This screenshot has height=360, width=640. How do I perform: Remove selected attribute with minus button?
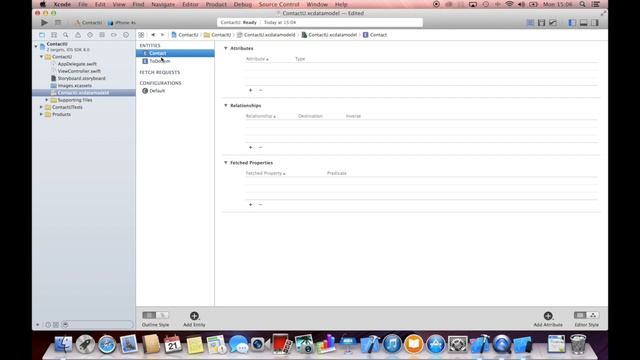260,90
